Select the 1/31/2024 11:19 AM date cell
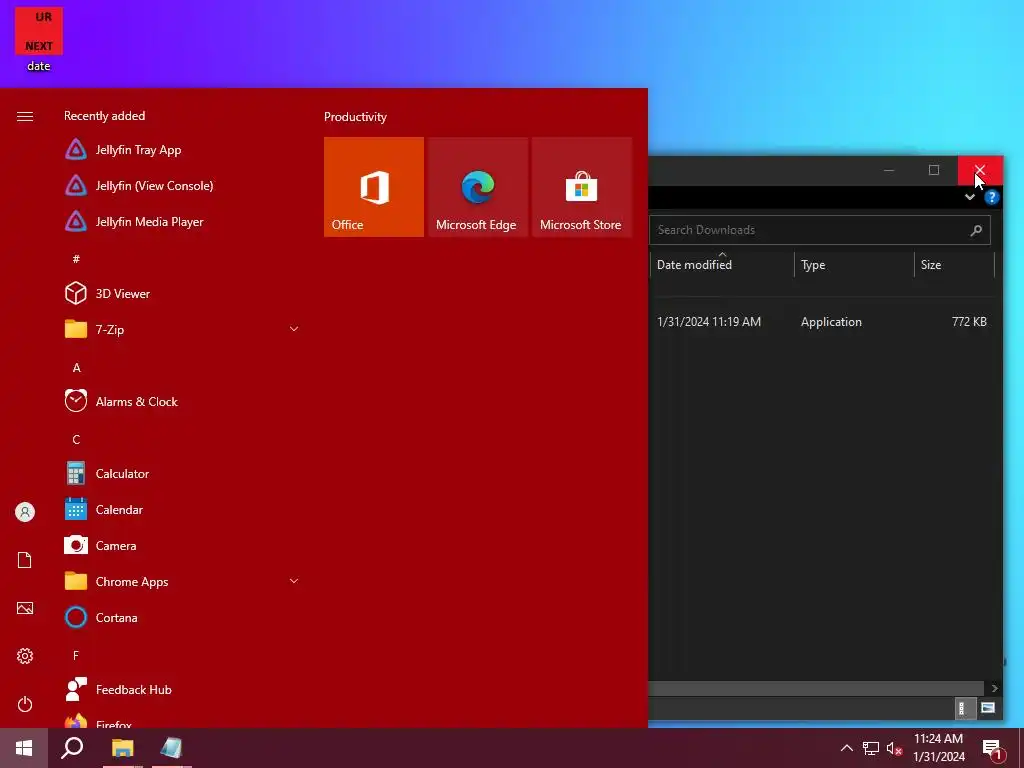 pos(709,321)
